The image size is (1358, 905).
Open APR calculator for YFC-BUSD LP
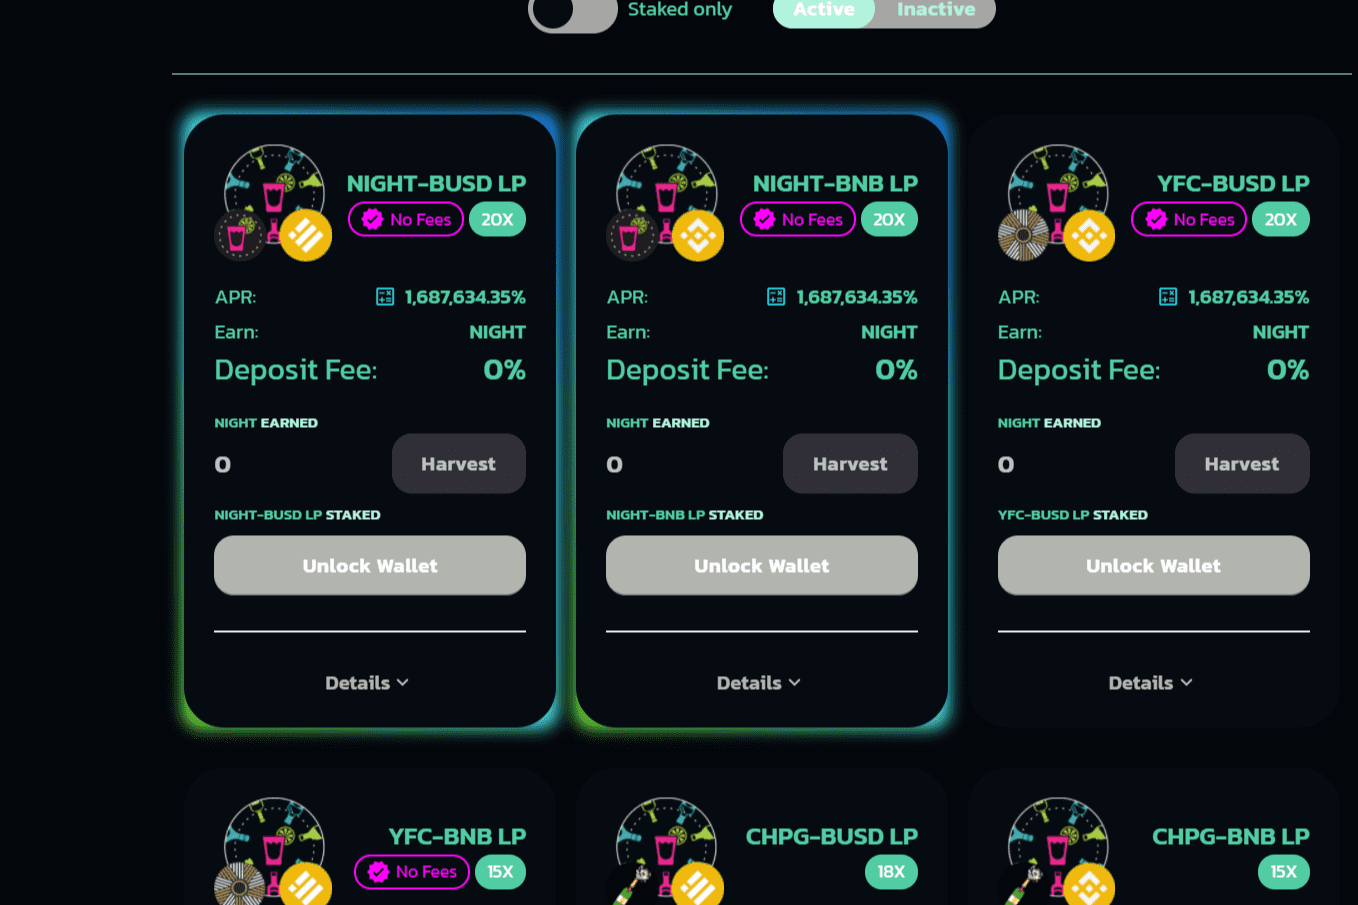(x=1167, y=297)
